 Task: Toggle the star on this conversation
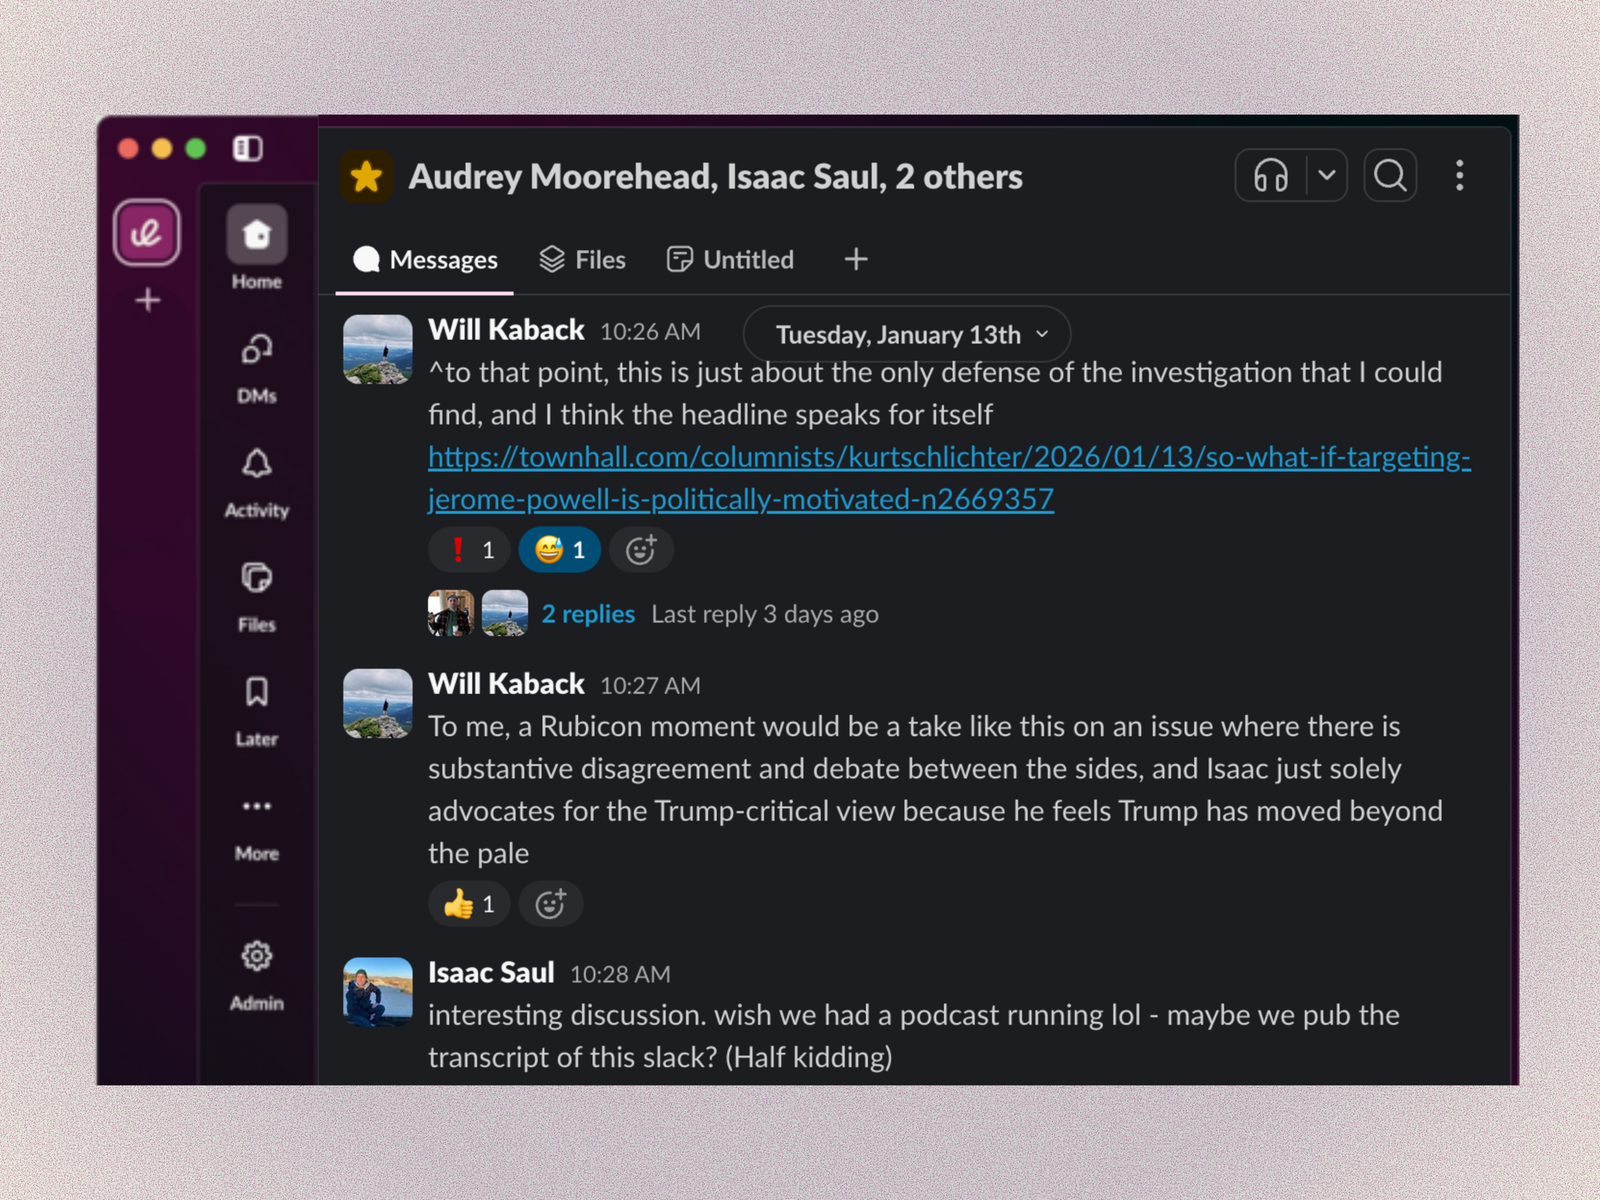[366, 175]
